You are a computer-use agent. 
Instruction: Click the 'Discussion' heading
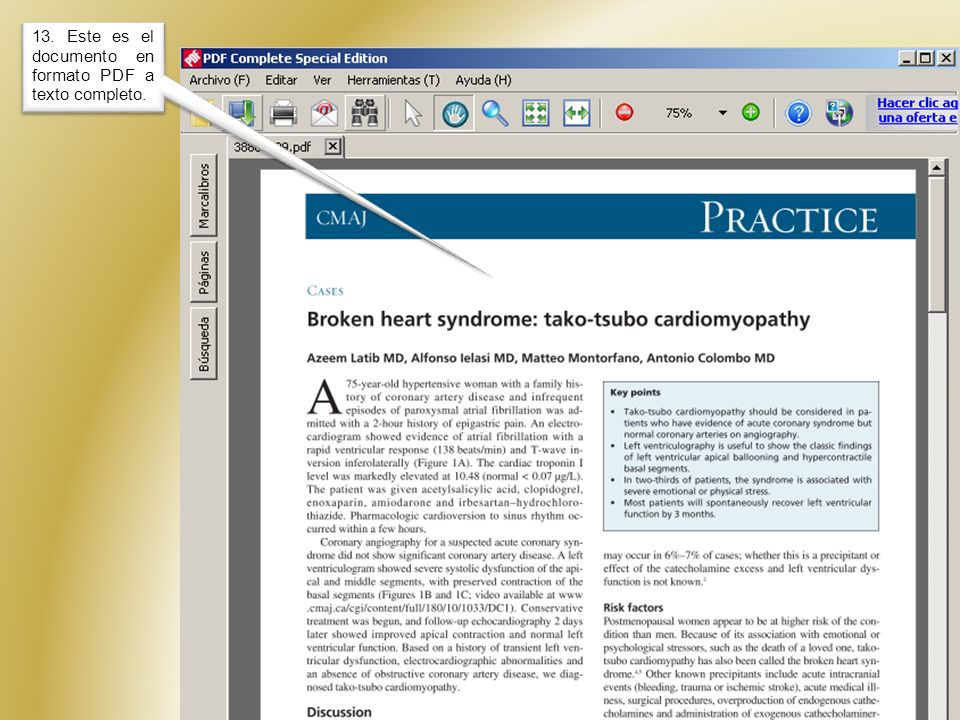[339, 712]
